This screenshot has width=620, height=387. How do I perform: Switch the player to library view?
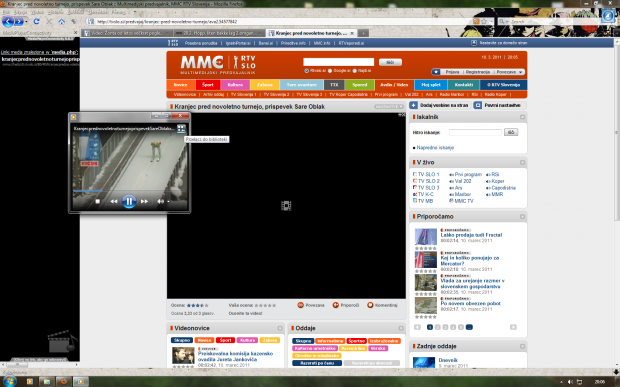tap(181, 128)
